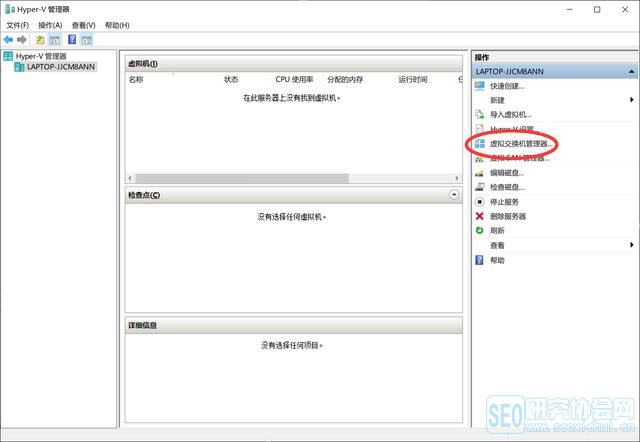Viewport: 640px width, 442px height.
Task: Expand the 查看 submenu arrow
Action: (631, 245)
